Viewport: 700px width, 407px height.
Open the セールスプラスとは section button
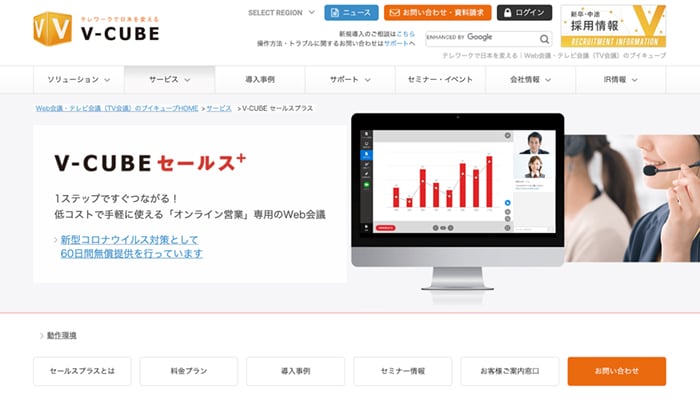82,371
